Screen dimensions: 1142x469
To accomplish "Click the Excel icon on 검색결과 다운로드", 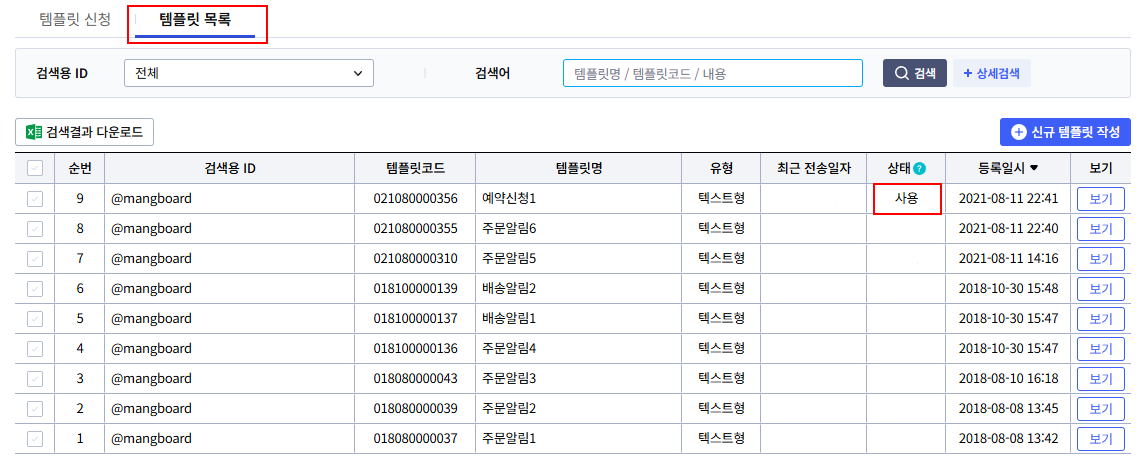I will (x=33, y=132).
